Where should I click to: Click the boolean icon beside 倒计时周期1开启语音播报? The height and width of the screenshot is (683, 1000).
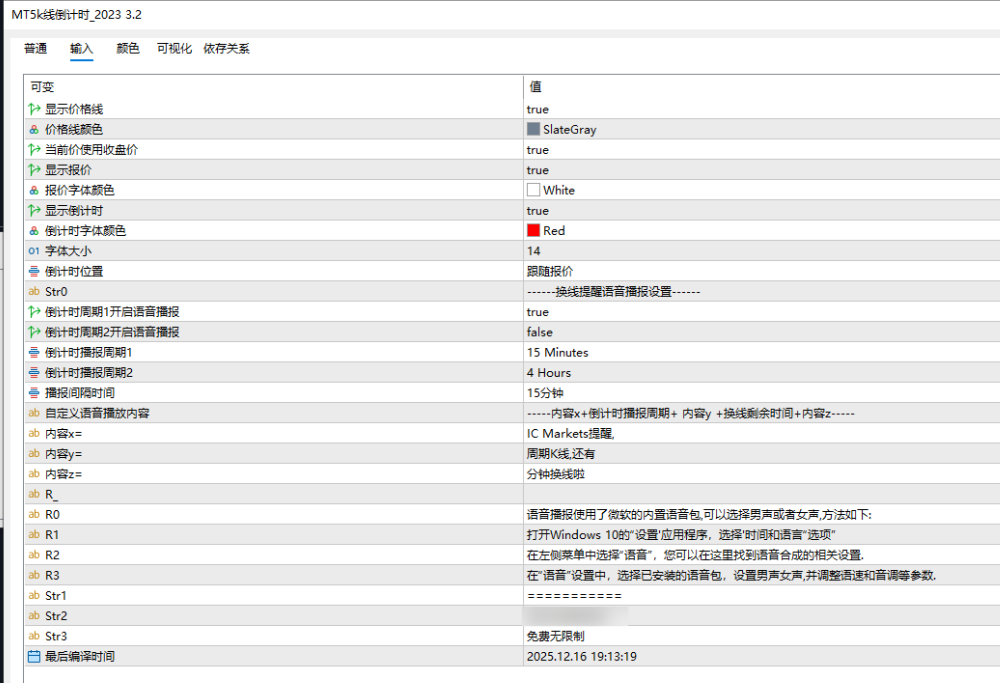coord(34,312)
